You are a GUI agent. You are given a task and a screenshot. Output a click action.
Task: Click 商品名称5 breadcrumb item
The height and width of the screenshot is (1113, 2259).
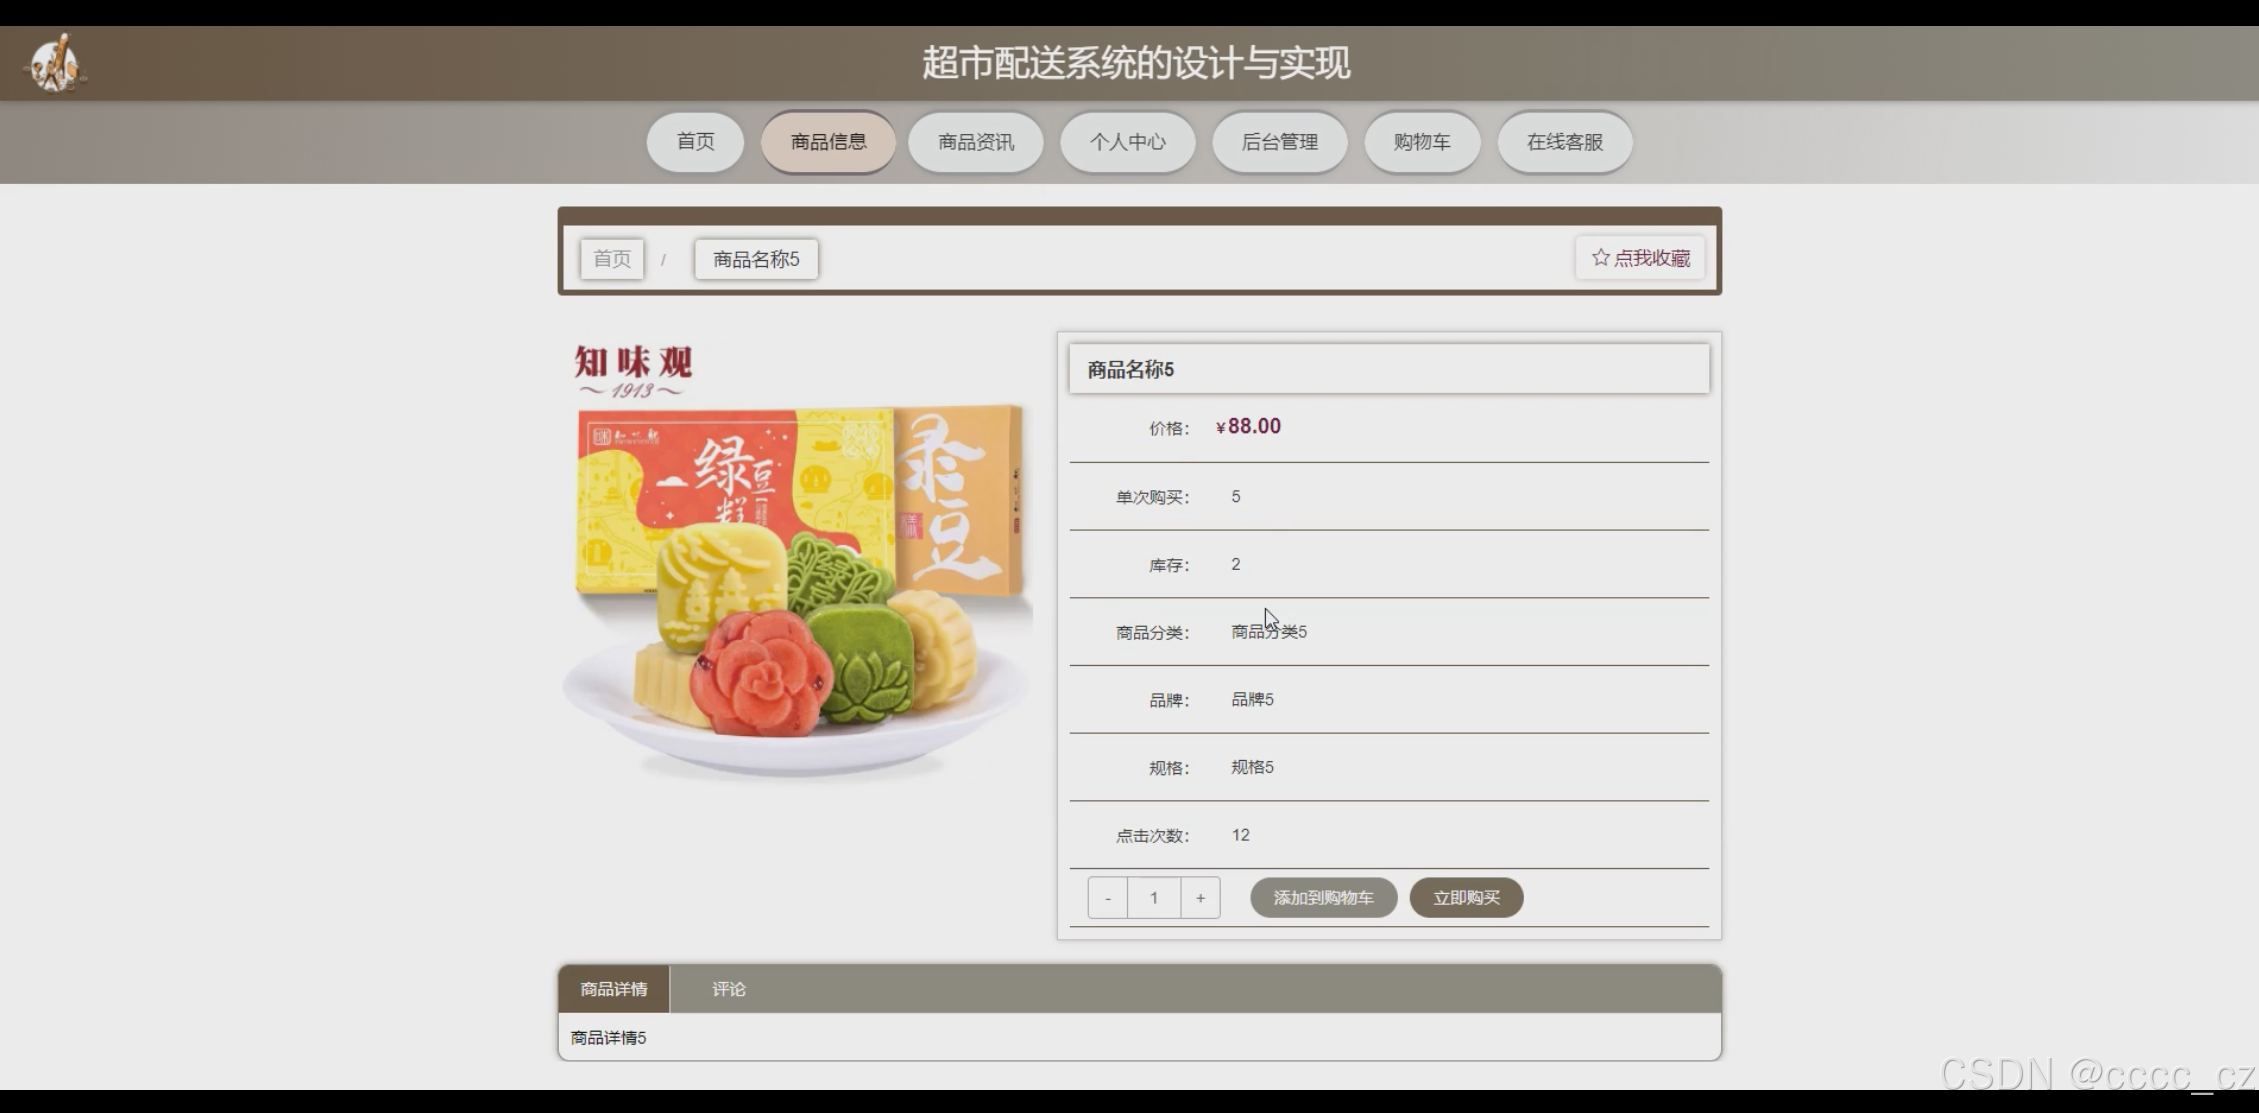pyautogui.click(x=756, y=259)
